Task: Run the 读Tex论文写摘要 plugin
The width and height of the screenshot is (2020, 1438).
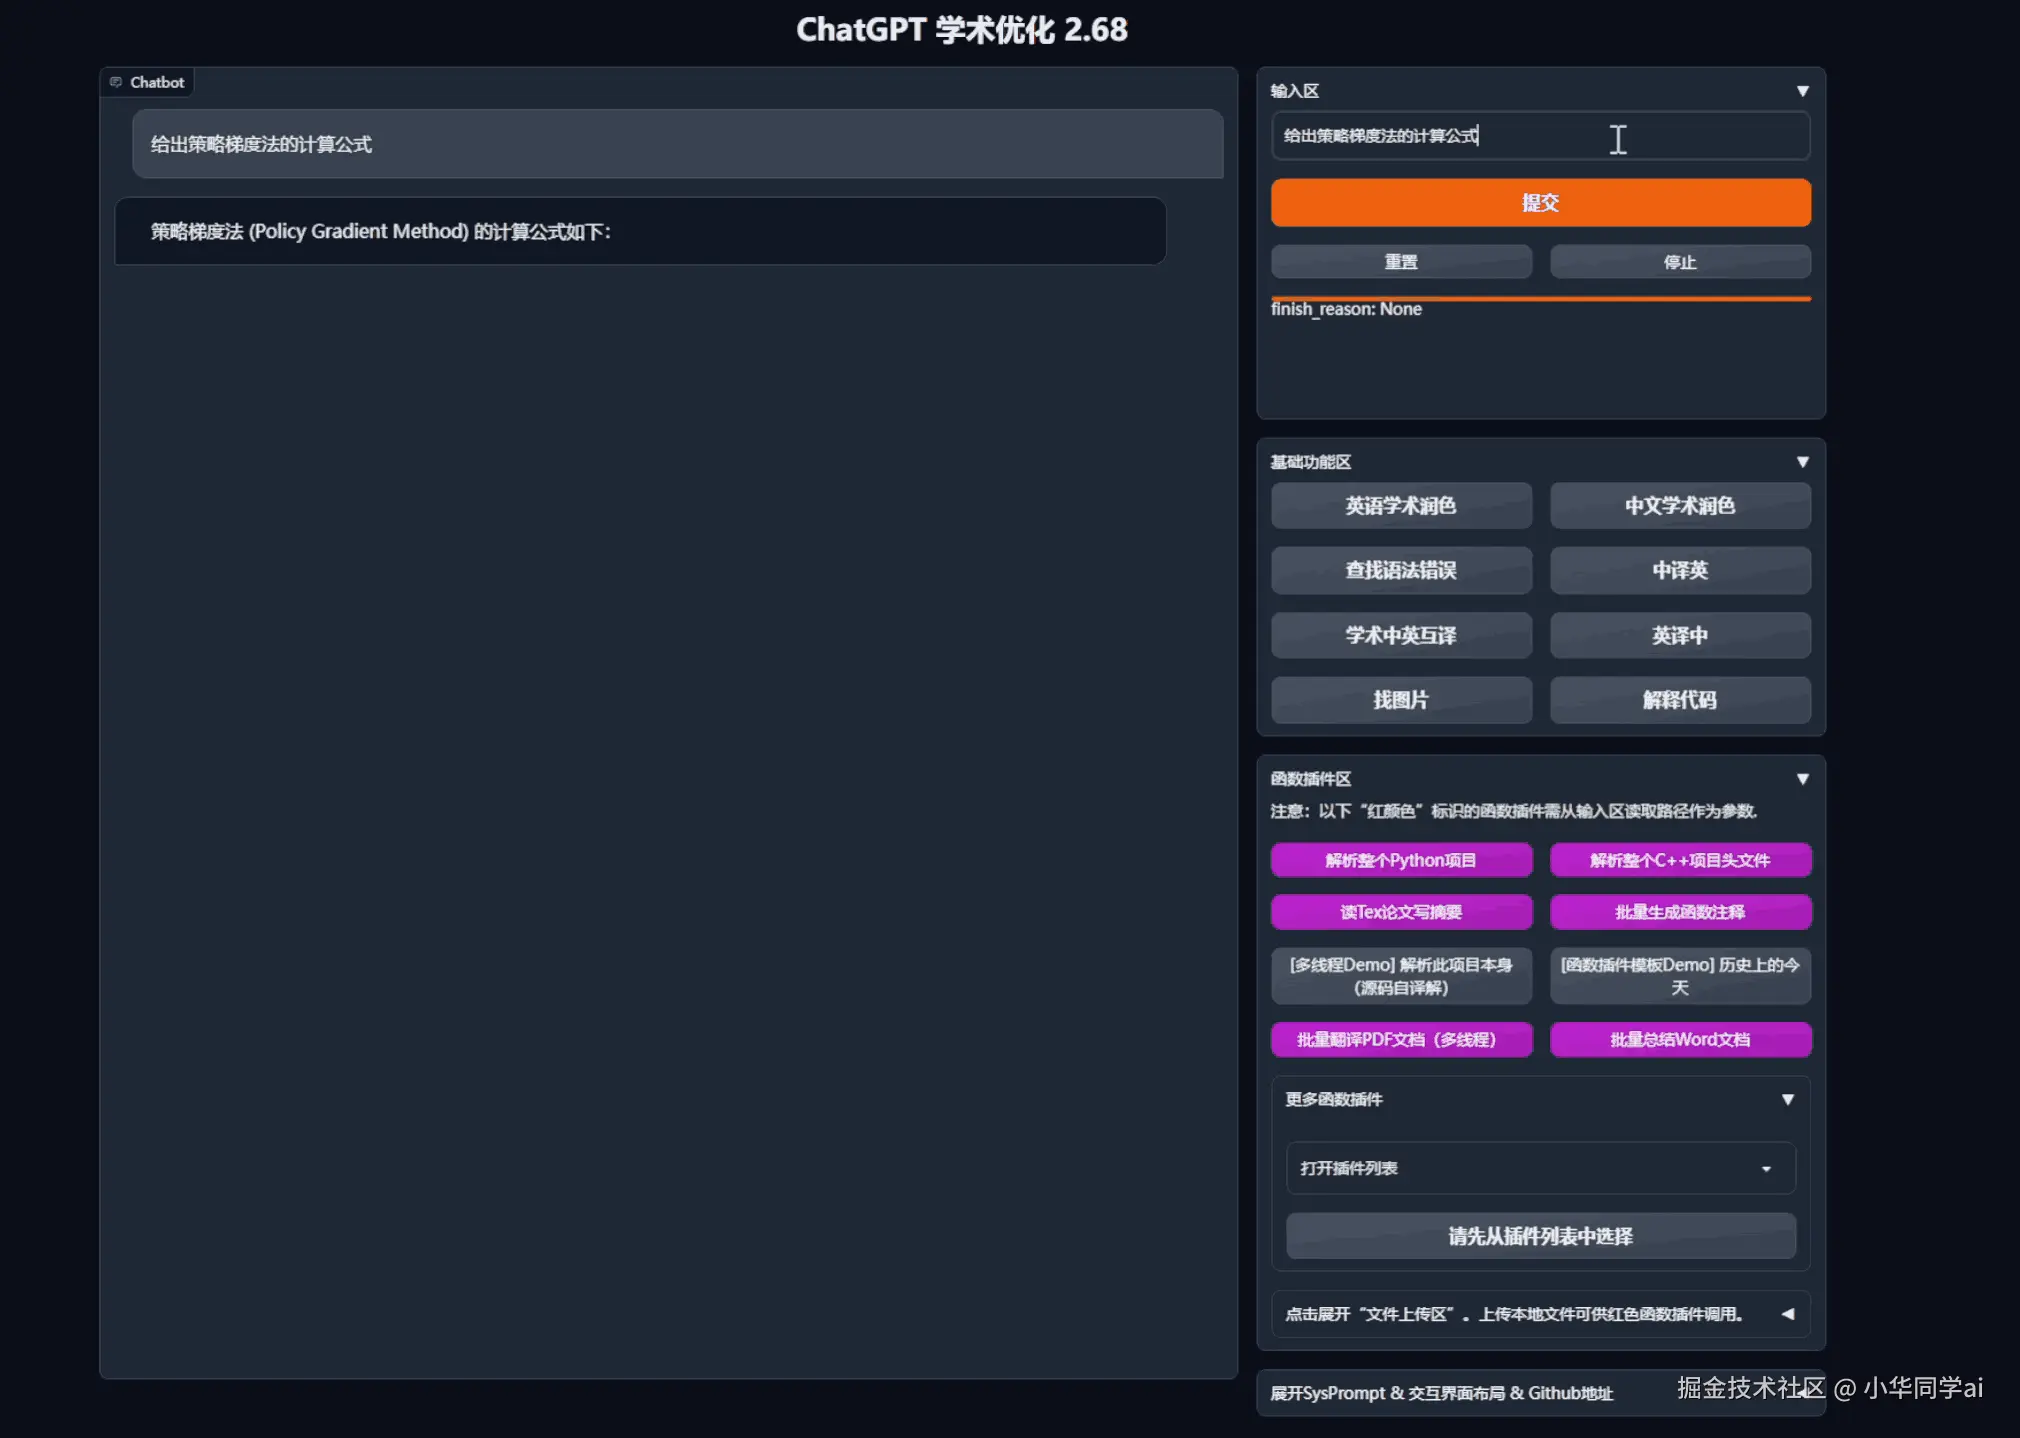Action: click(1401, 912)
